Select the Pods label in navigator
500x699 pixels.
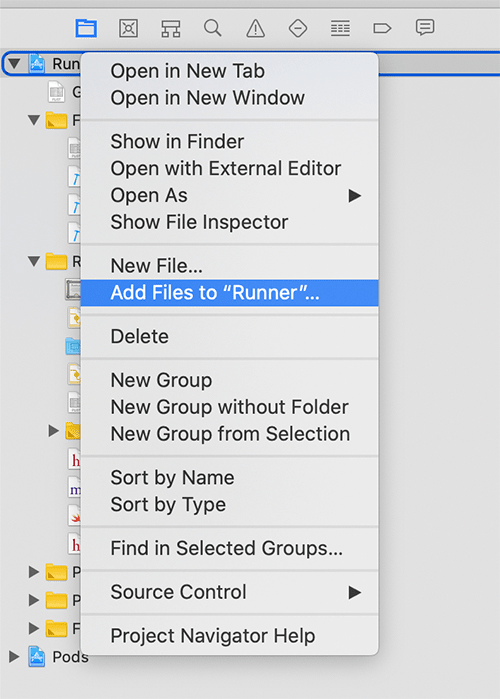point(70,657)
